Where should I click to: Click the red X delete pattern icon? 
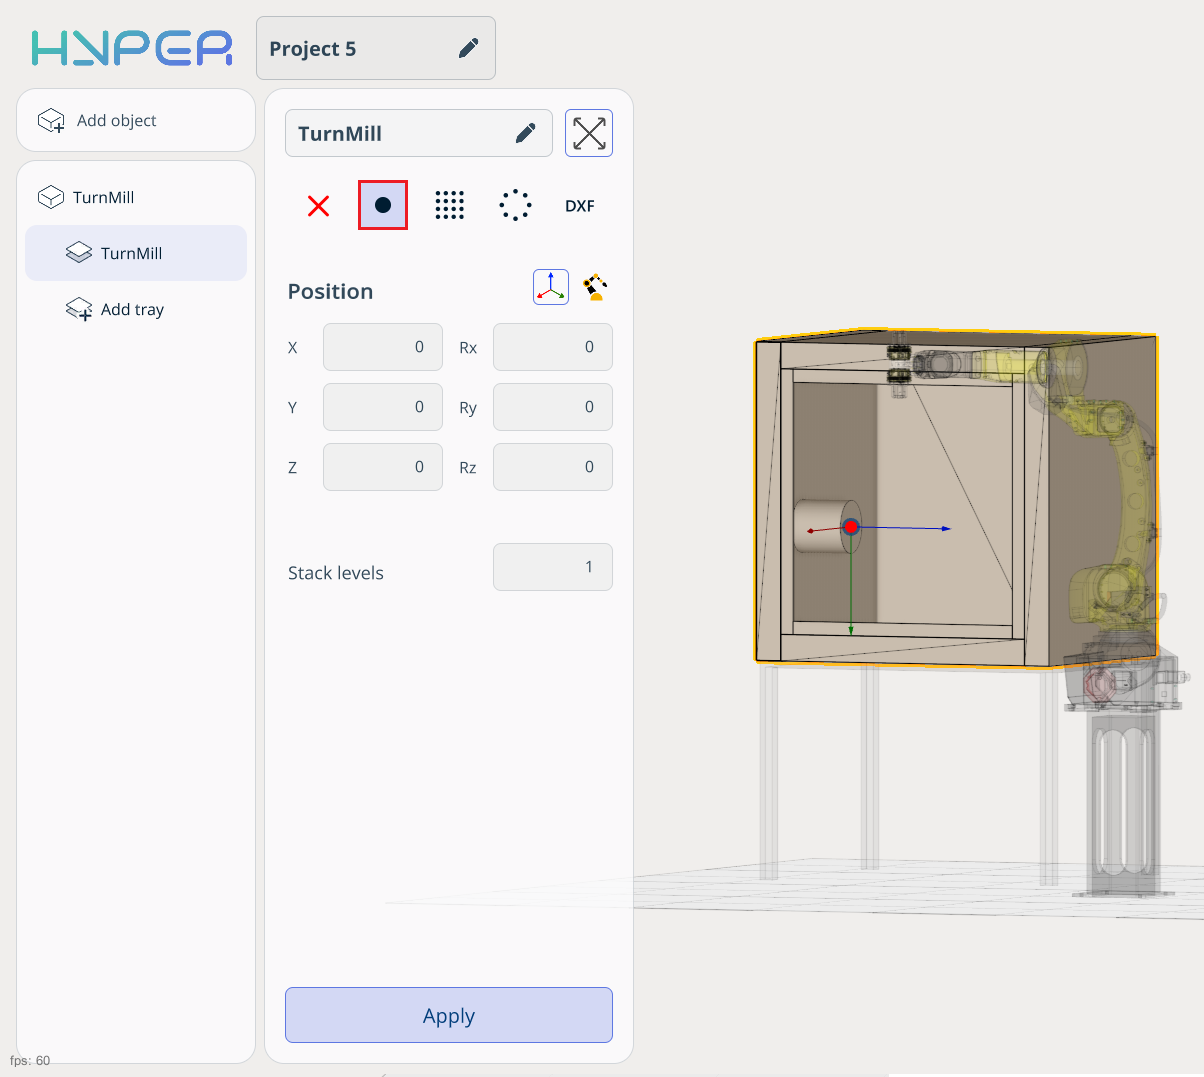318,206
